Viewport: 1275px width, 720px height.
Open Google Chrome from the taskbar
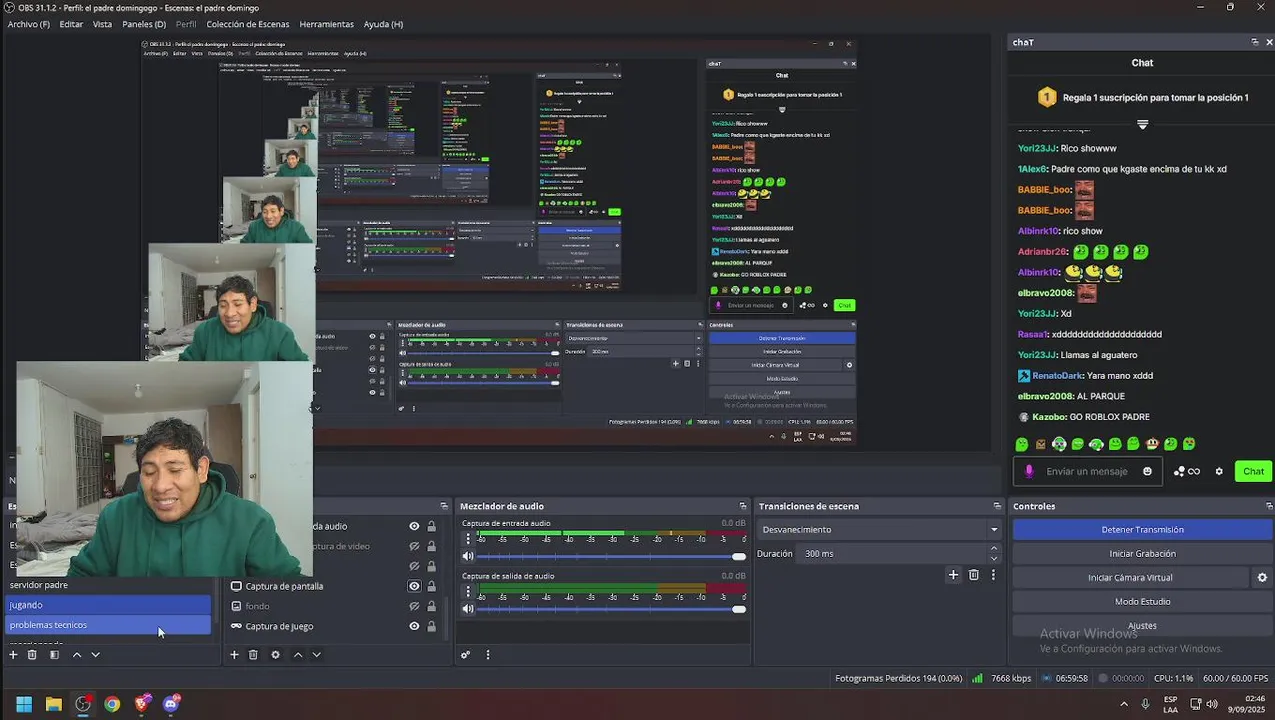click(112, 704)
